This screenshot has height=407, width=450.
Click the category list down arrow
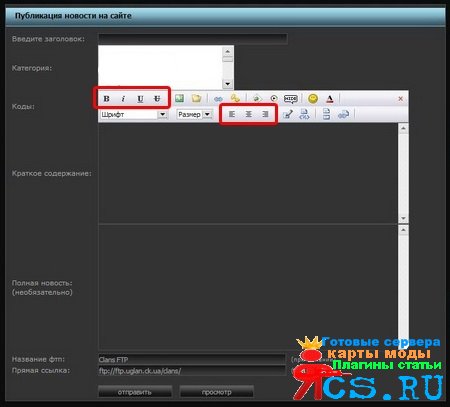pyautogui.click(x=228, y=84)
